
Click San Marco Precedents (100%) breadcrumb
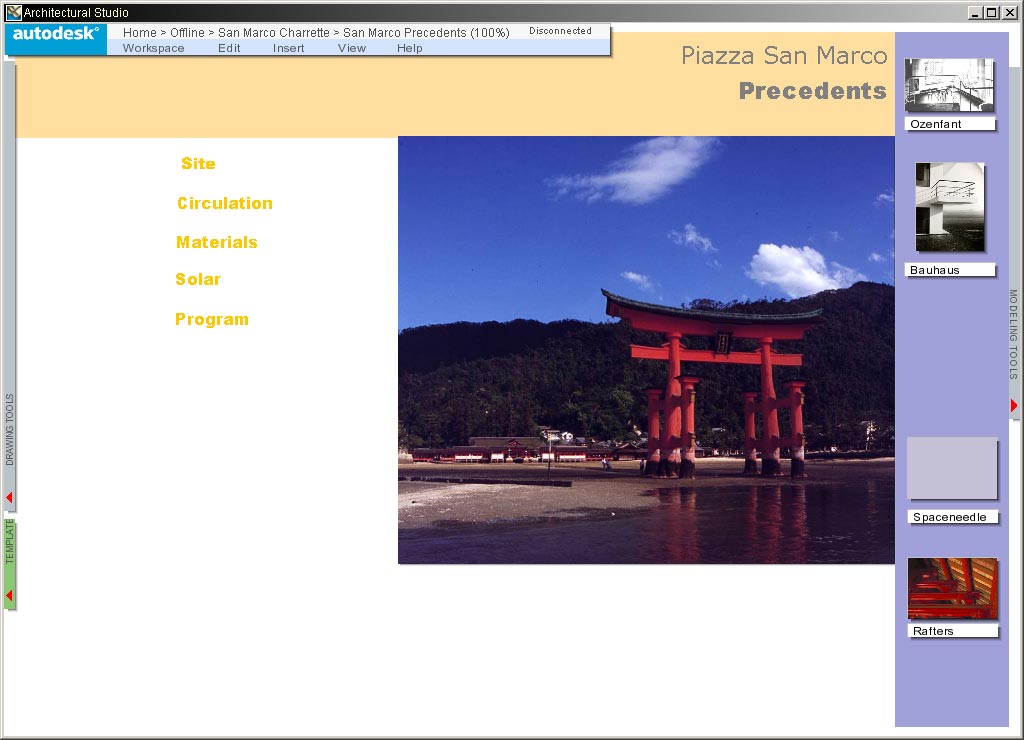[426, 33]
